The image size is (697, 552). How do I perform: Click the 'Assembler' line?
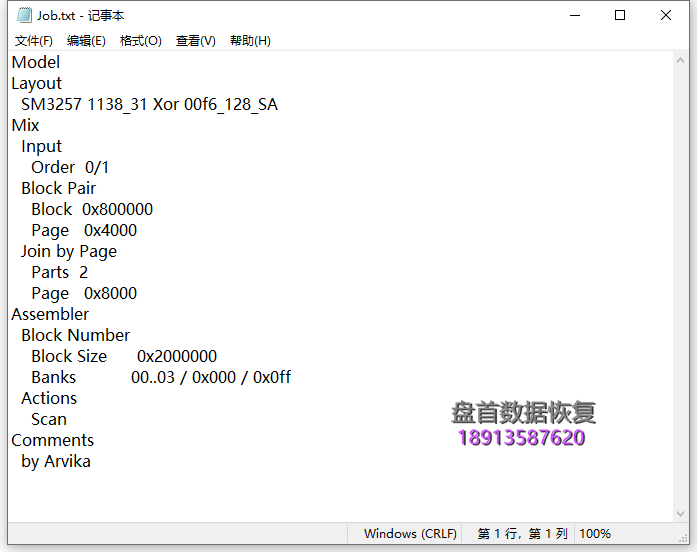point(50,314)
